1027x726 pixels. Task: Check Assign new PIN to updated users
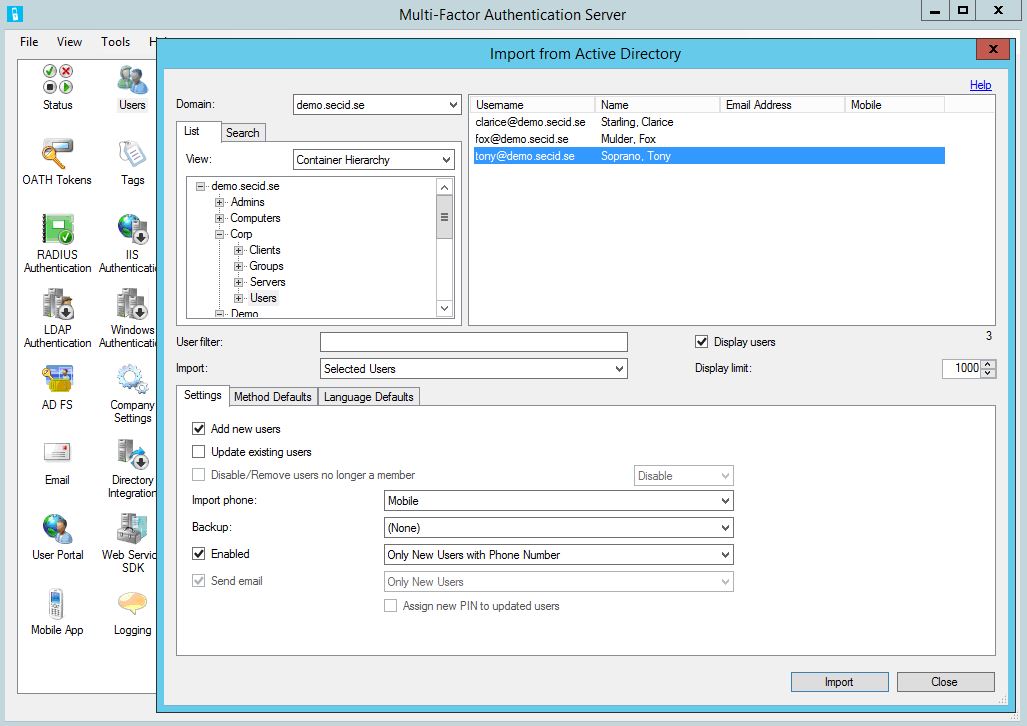pyautogui.click(x=390, y=605)
